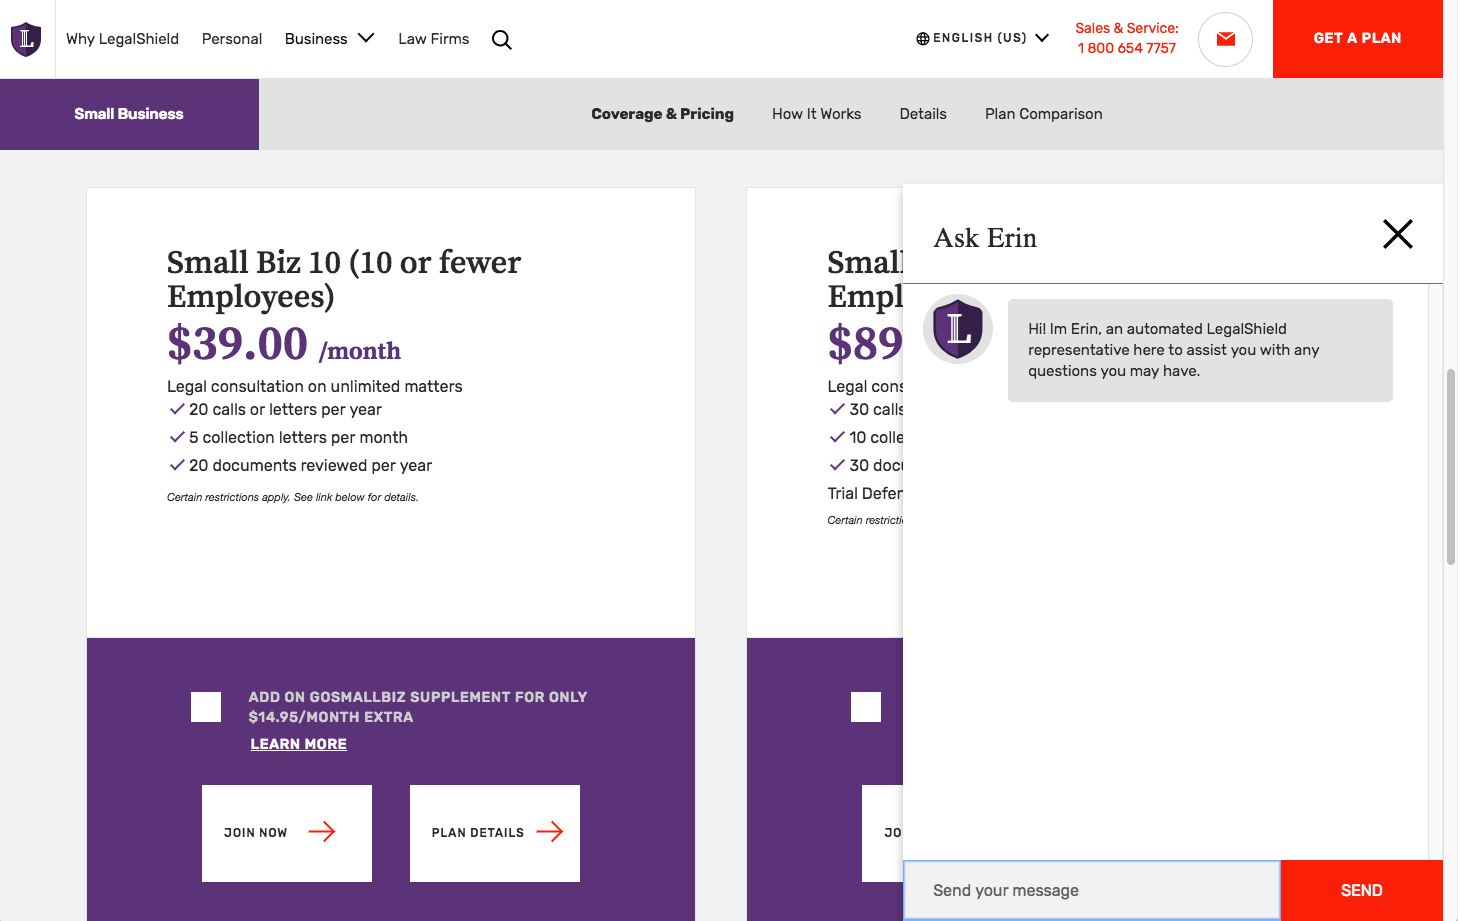Open the Why LegalShield menu
This screenshot has height=921, width=1458.
tap(122, 39)
